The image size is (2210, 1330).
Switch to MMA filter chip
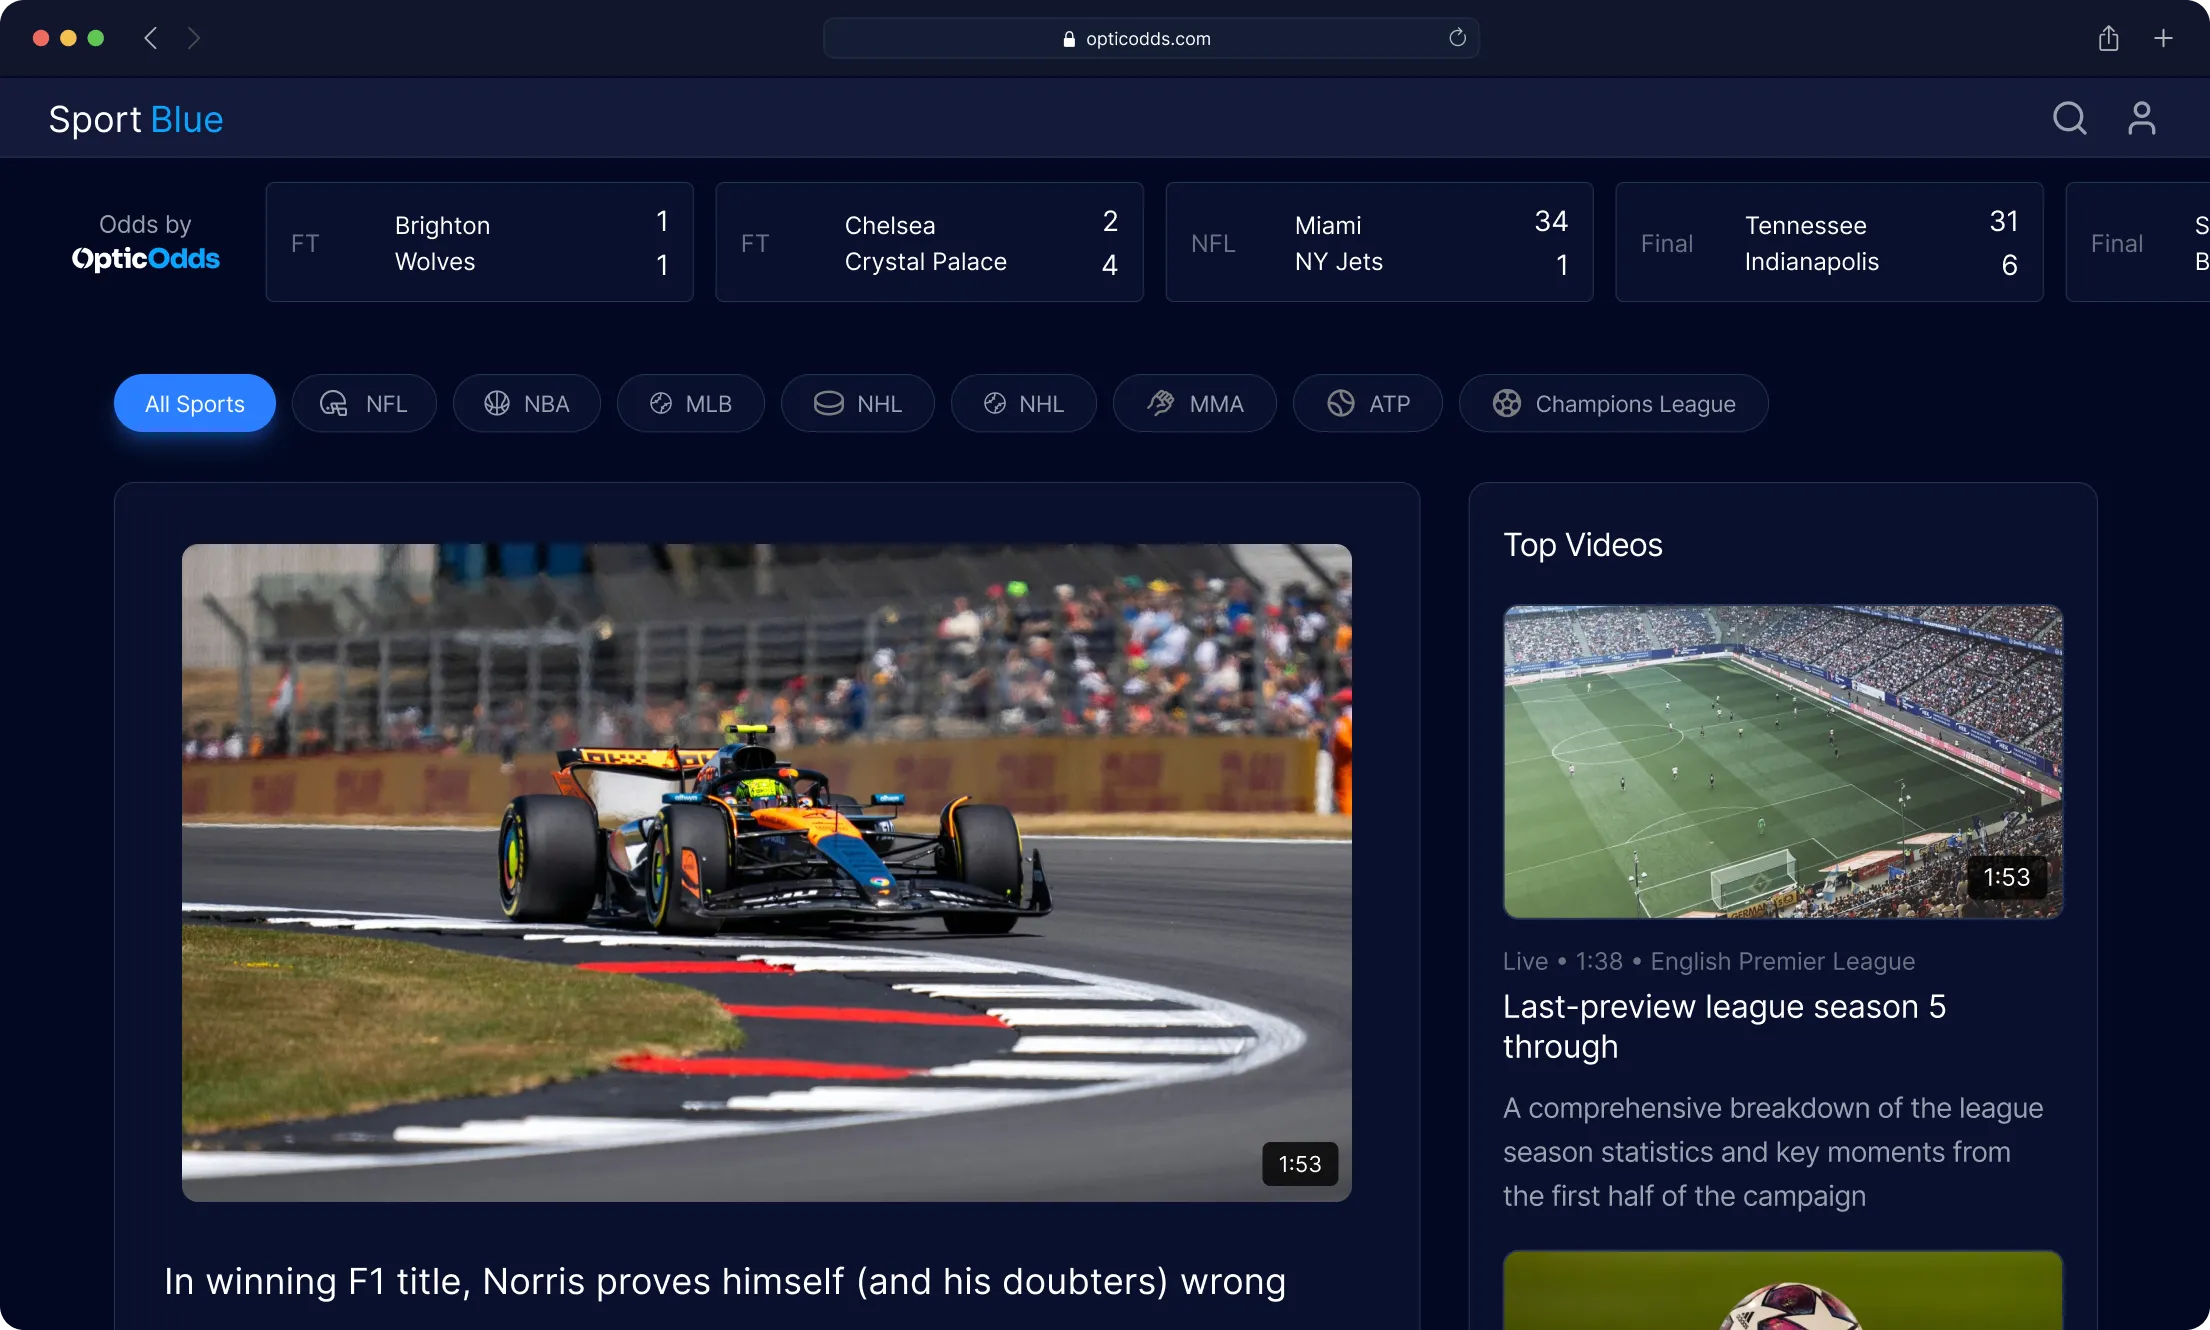coord(1195,404)
